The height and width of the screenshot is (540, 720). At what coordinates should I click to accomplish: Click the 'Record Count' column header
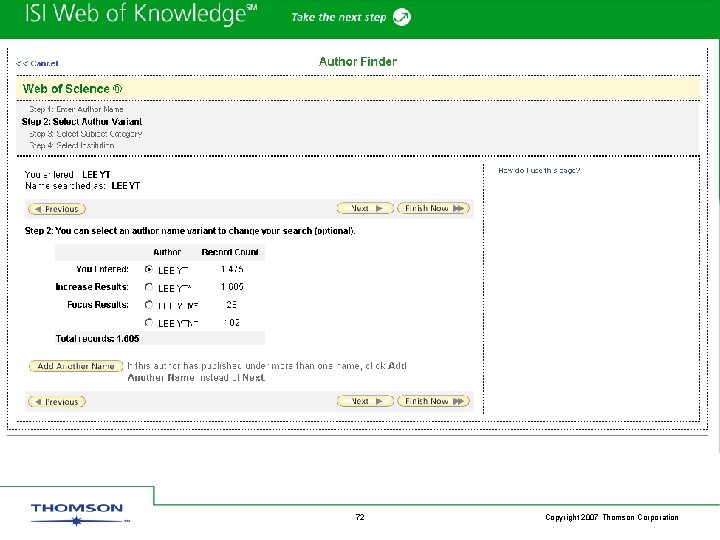[x=230, y=252]
